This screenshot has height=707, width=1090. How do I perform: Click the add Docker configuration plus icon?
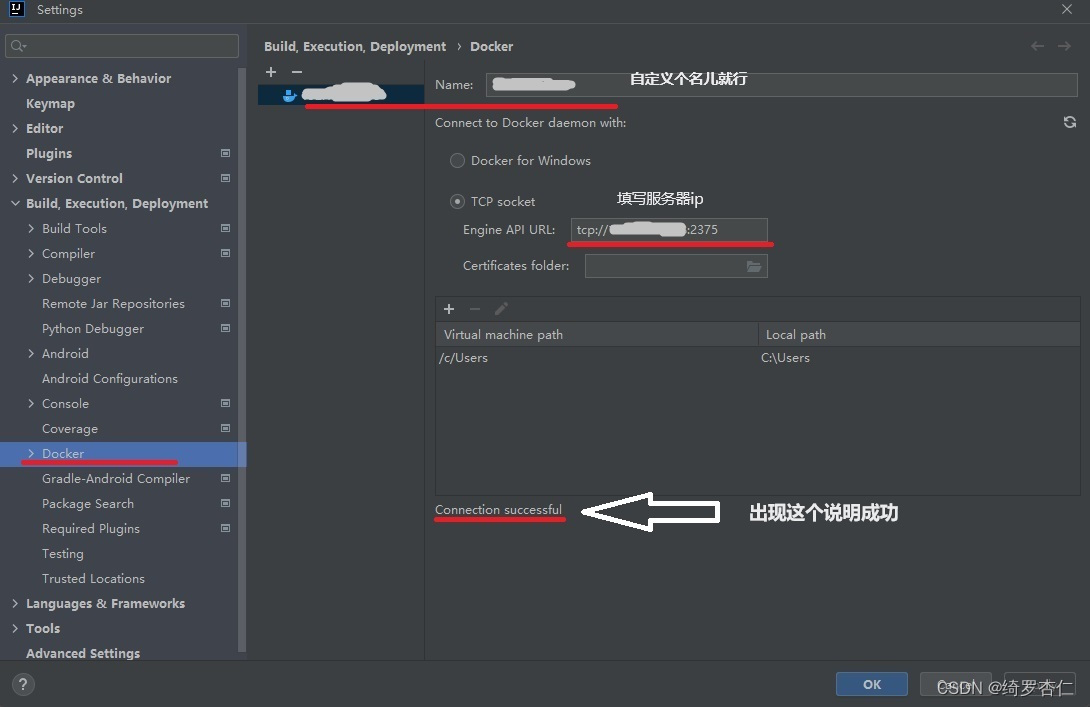point(270,72)
